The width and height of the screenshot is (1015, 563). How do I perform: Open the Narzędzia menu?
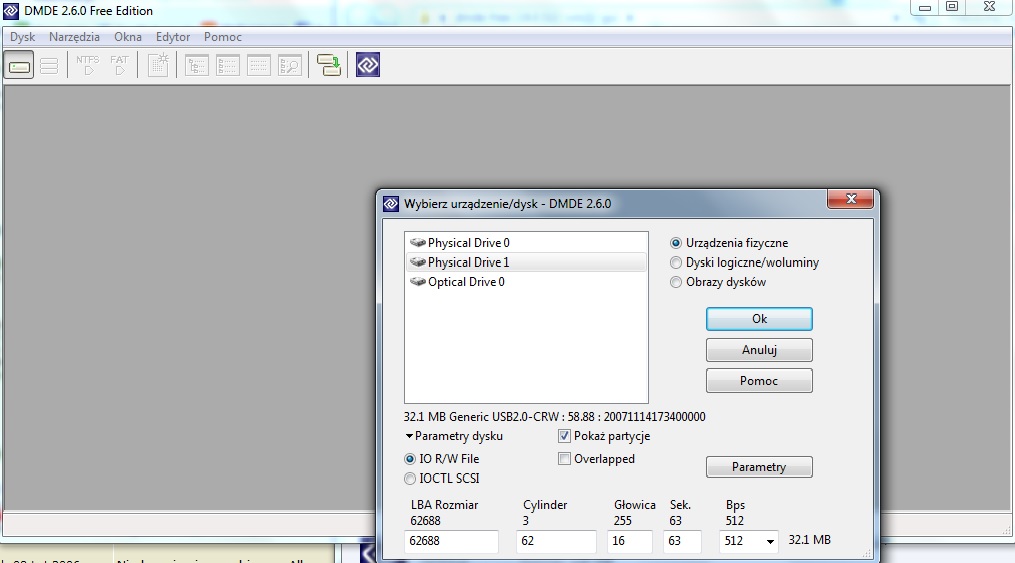point(74,37)
